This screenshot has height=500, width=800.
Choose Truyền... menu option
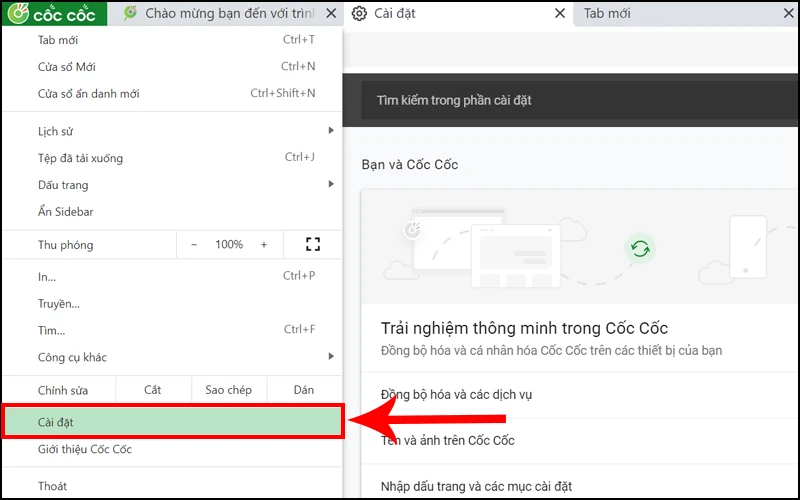[x=172, y=304]
